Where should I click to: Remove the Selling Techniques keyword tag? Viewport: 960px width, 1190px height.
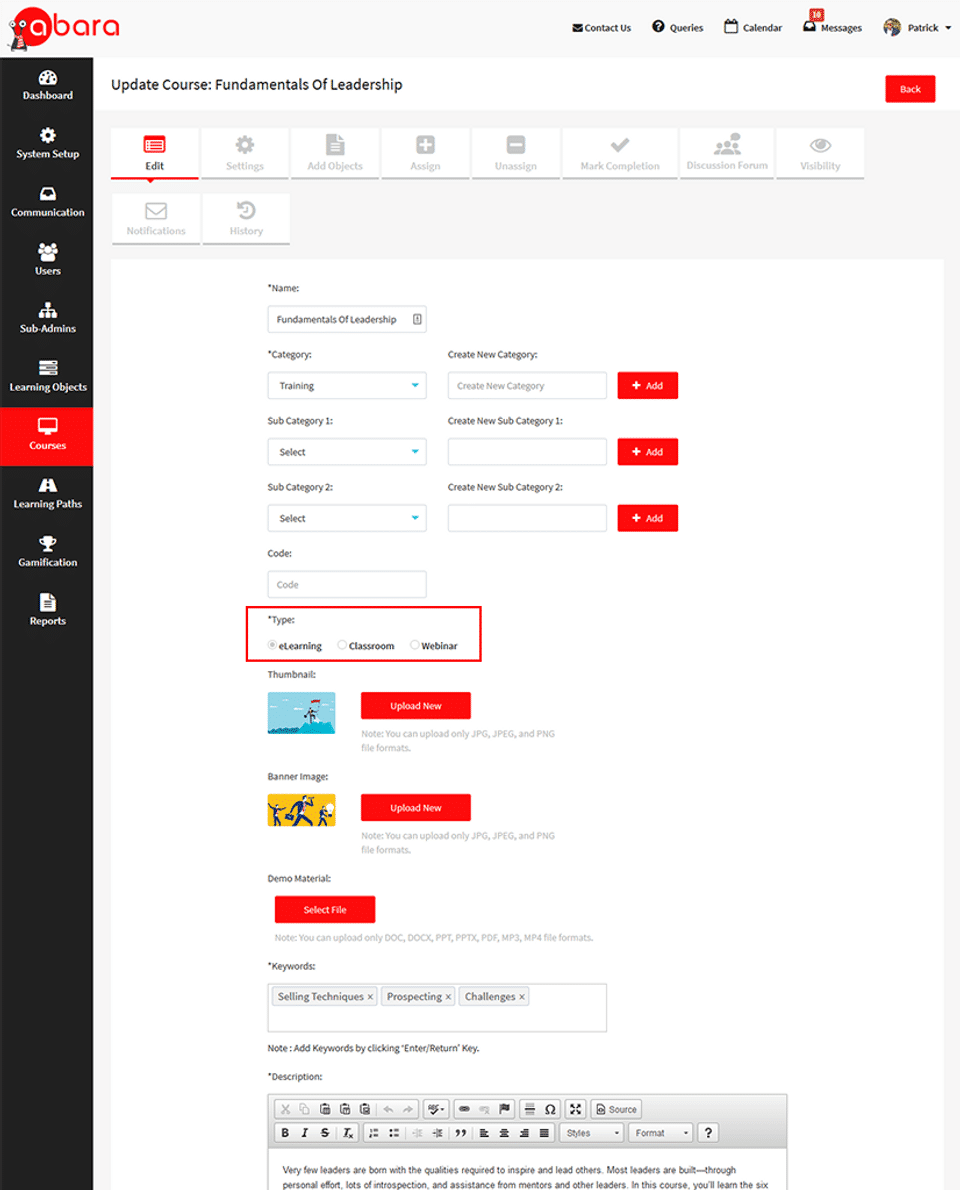(x=370, y=996)
